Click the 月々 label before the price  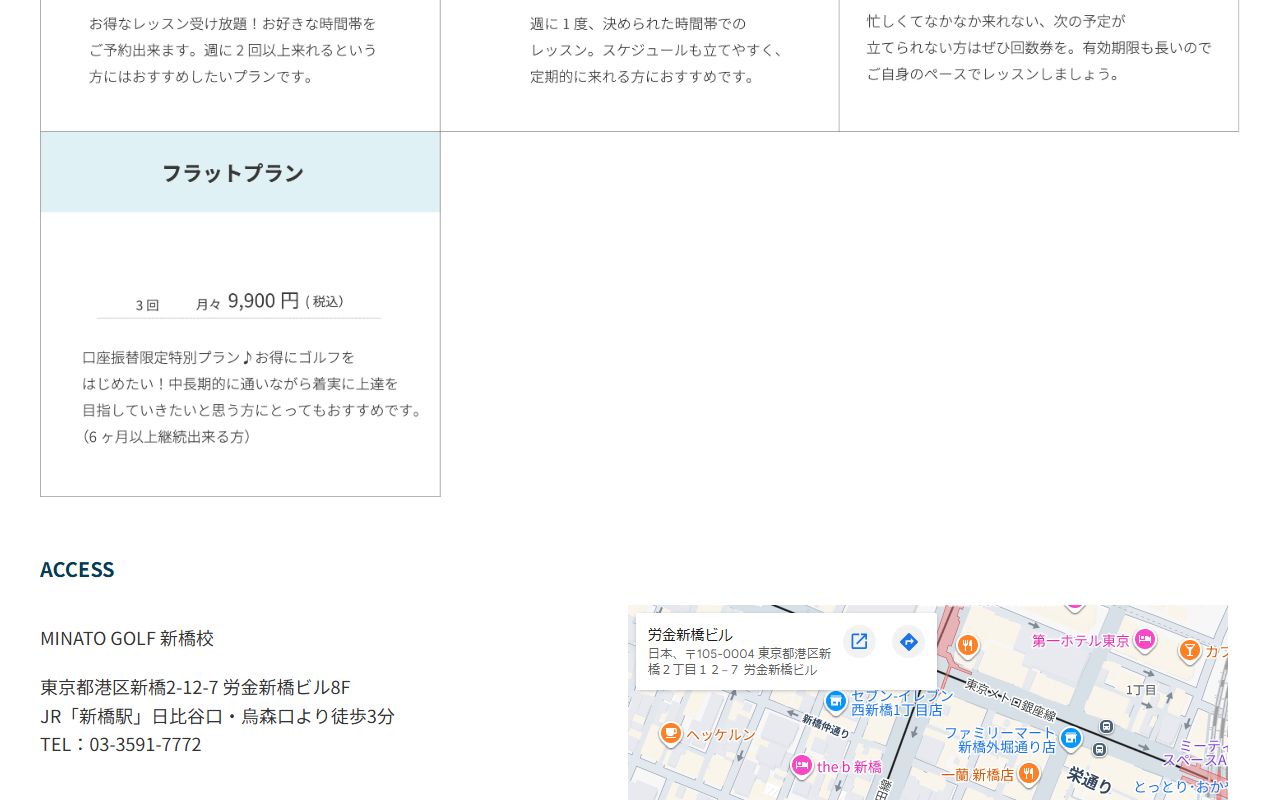coord(208,304)
